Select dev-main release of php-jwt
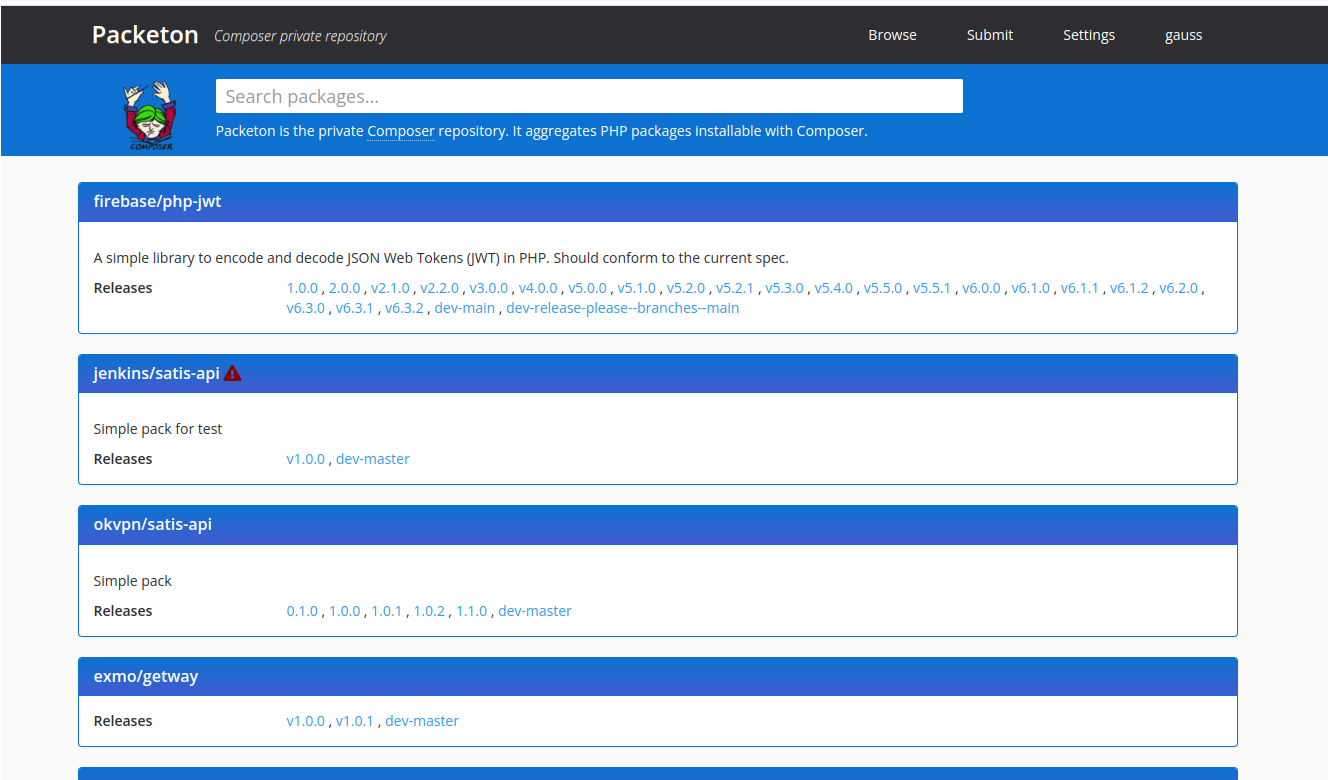Image resolution: width=1328 pixels, height=780 pixels. (x=464, y=308)
